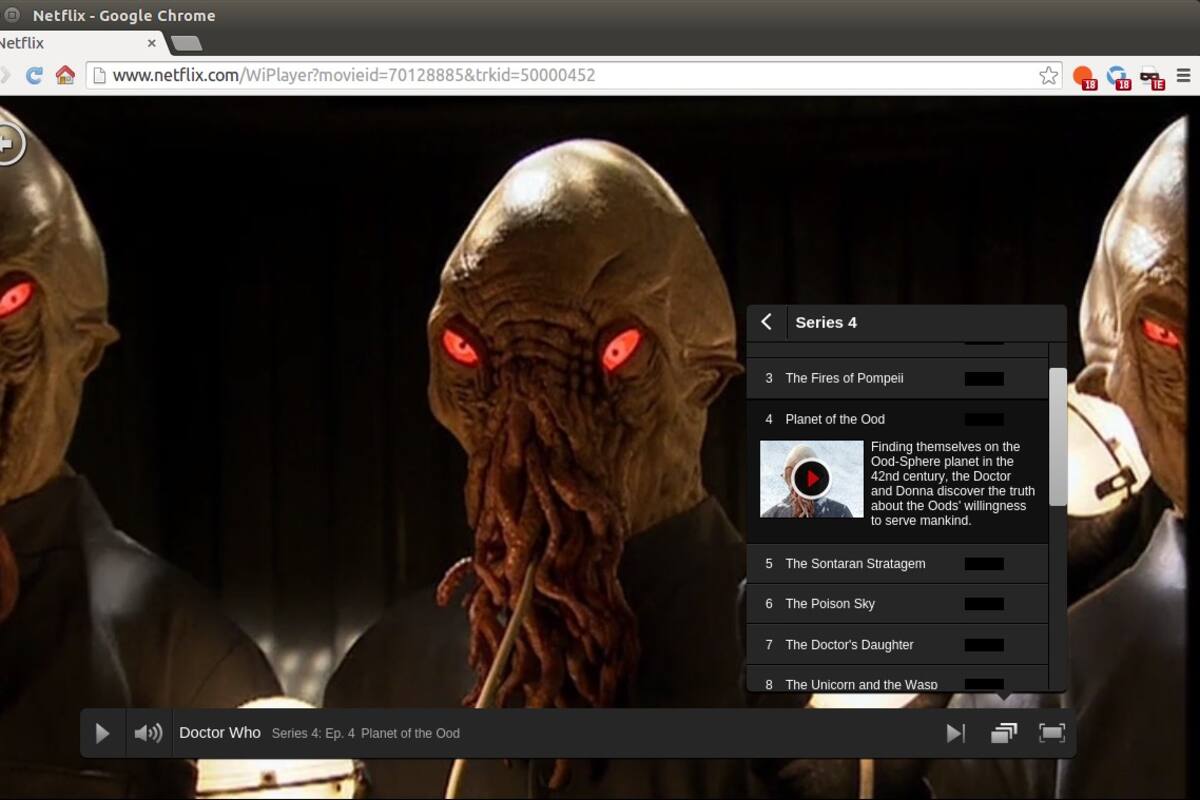Select episode 3 The Fires of Pompeii
Image resolution: width=1200 pixels, height=800 pixels.
tap(897, 378)
